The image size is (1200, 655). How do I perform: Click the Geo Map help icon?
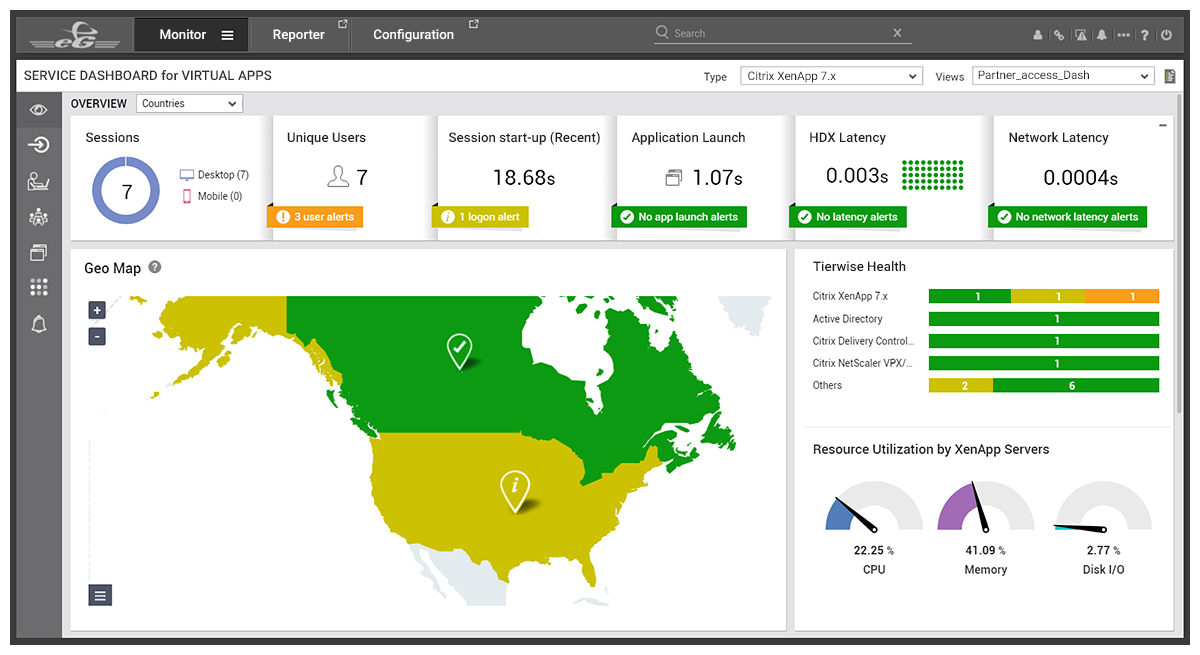point(155,267)
